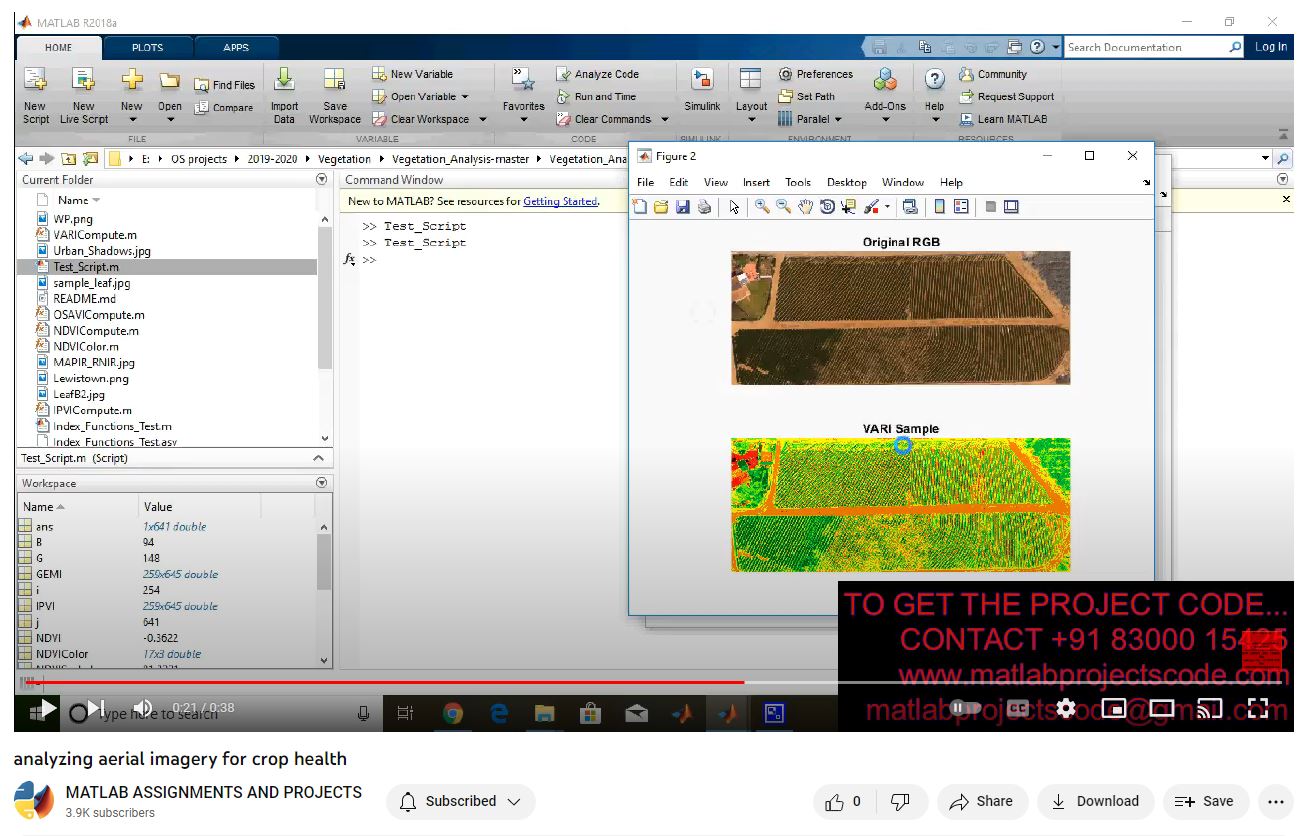1305x836 pixels.
Task: Open the Insert menu in Figure 2
Action: tap(756, 182)
